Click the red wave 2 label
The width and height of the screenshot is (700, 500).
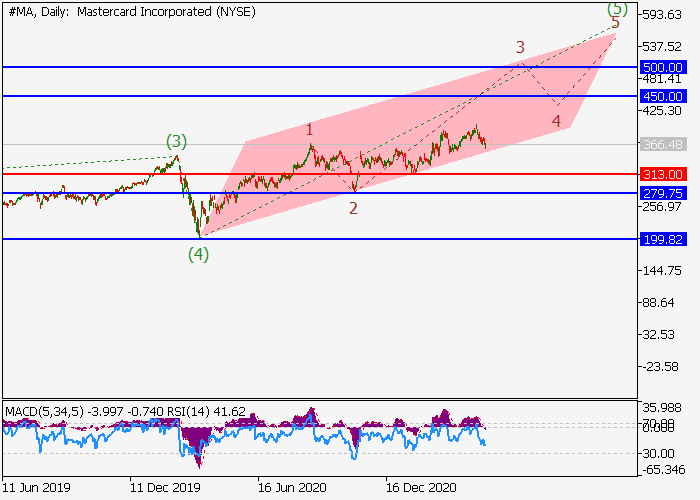(353, 208)
